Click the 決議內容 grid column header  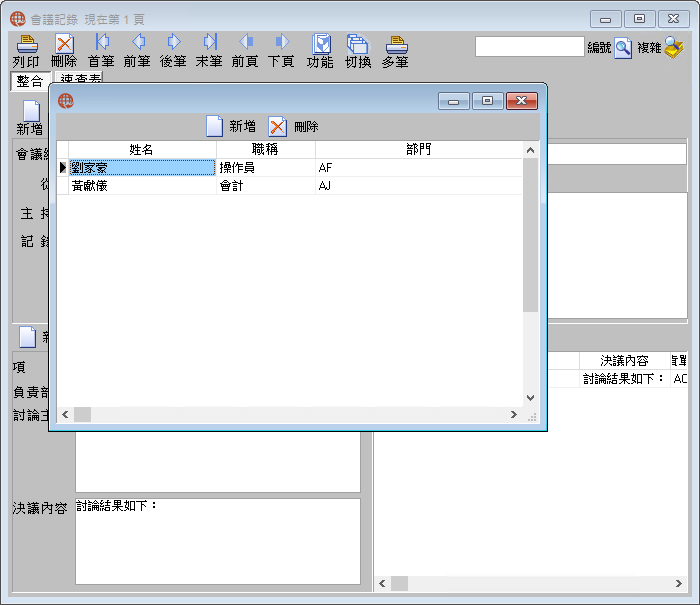click(x=624, y=360)
